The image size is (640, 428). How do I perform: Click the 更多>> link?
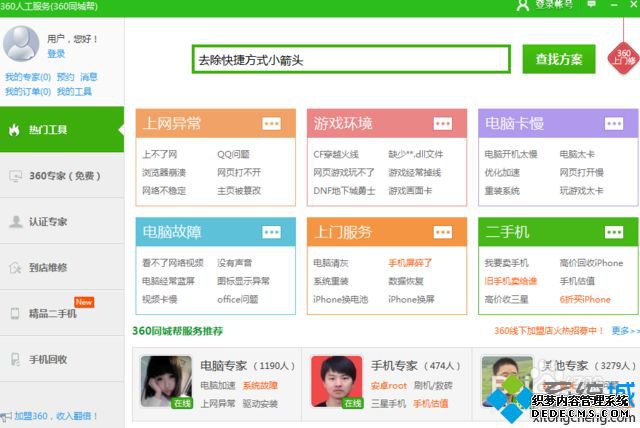point(625,330)
